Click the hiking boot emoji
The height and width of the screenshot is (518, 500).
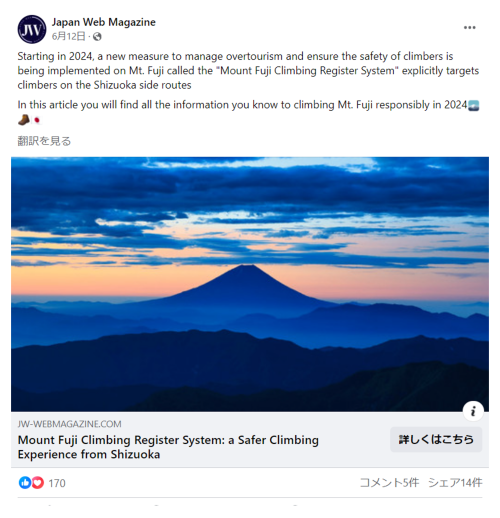click(24, 120)
